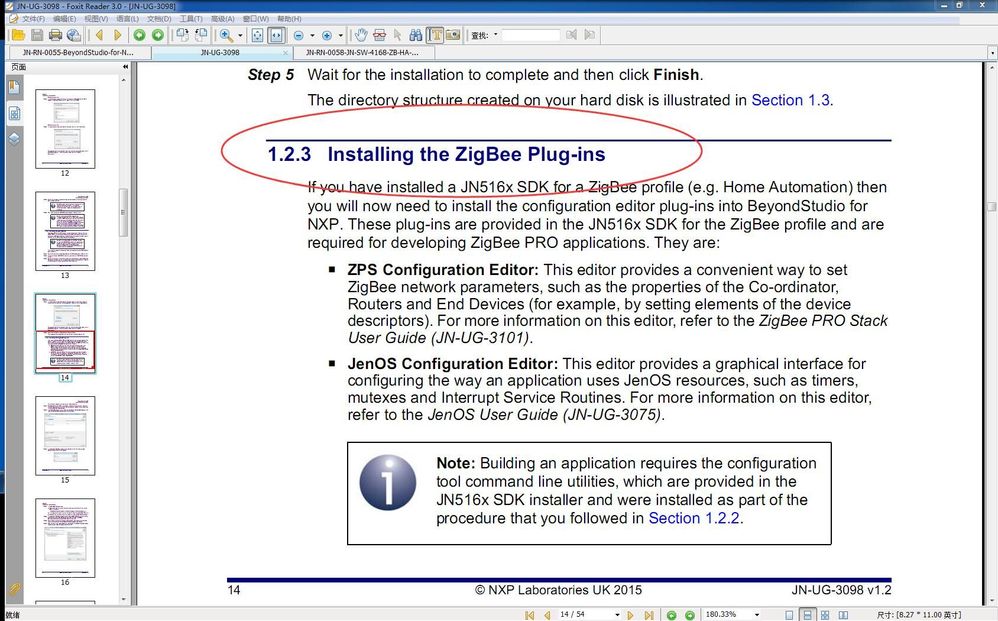Rotate the page clockwise using toolbar icon
The width and height of the screenshot is (998, 621).
coord(183,35)
